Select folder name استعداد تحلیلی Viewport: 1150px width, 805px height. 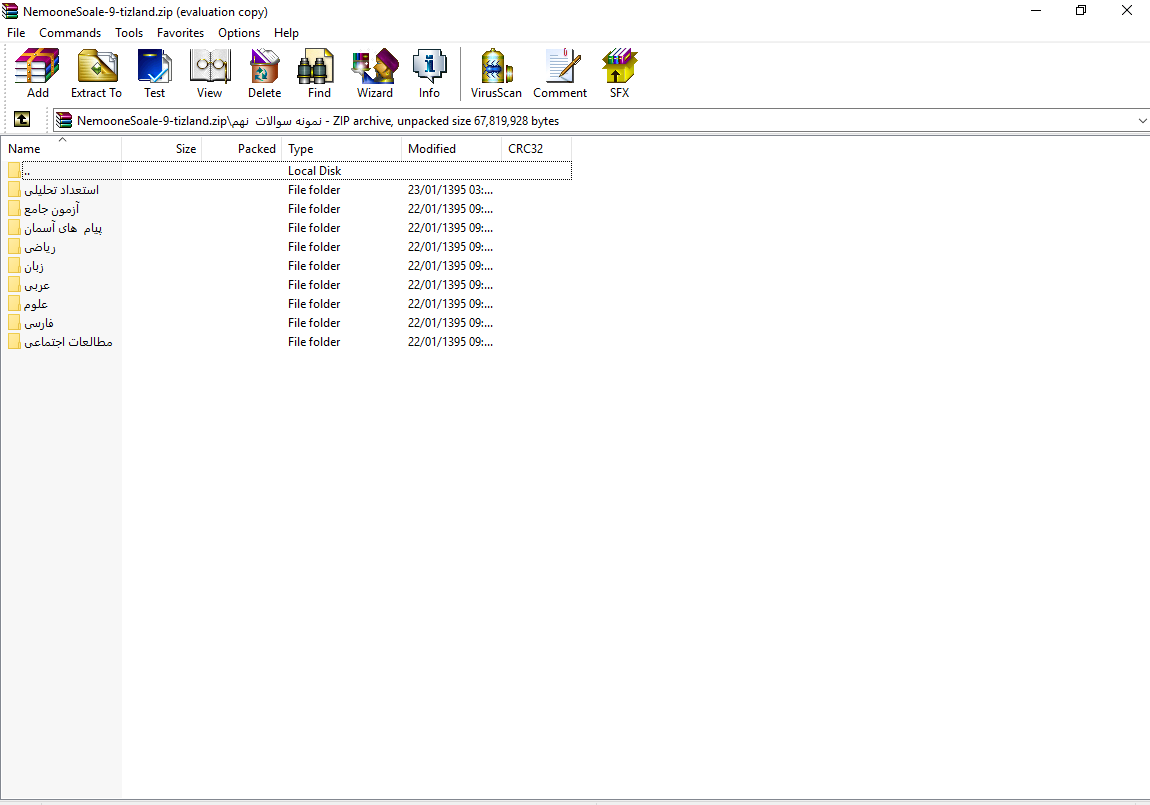[x=62, y=190]
